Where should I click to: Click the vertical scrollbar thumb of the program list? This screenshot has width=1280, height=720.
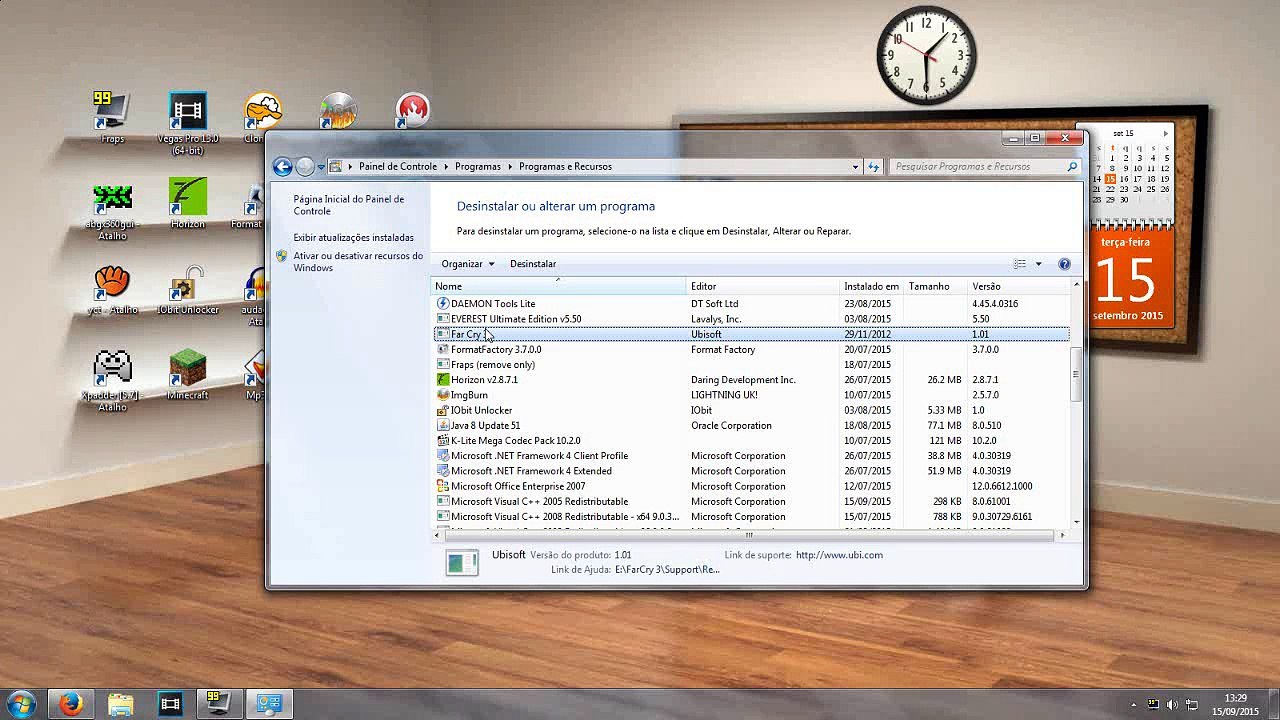(1076, 374)
